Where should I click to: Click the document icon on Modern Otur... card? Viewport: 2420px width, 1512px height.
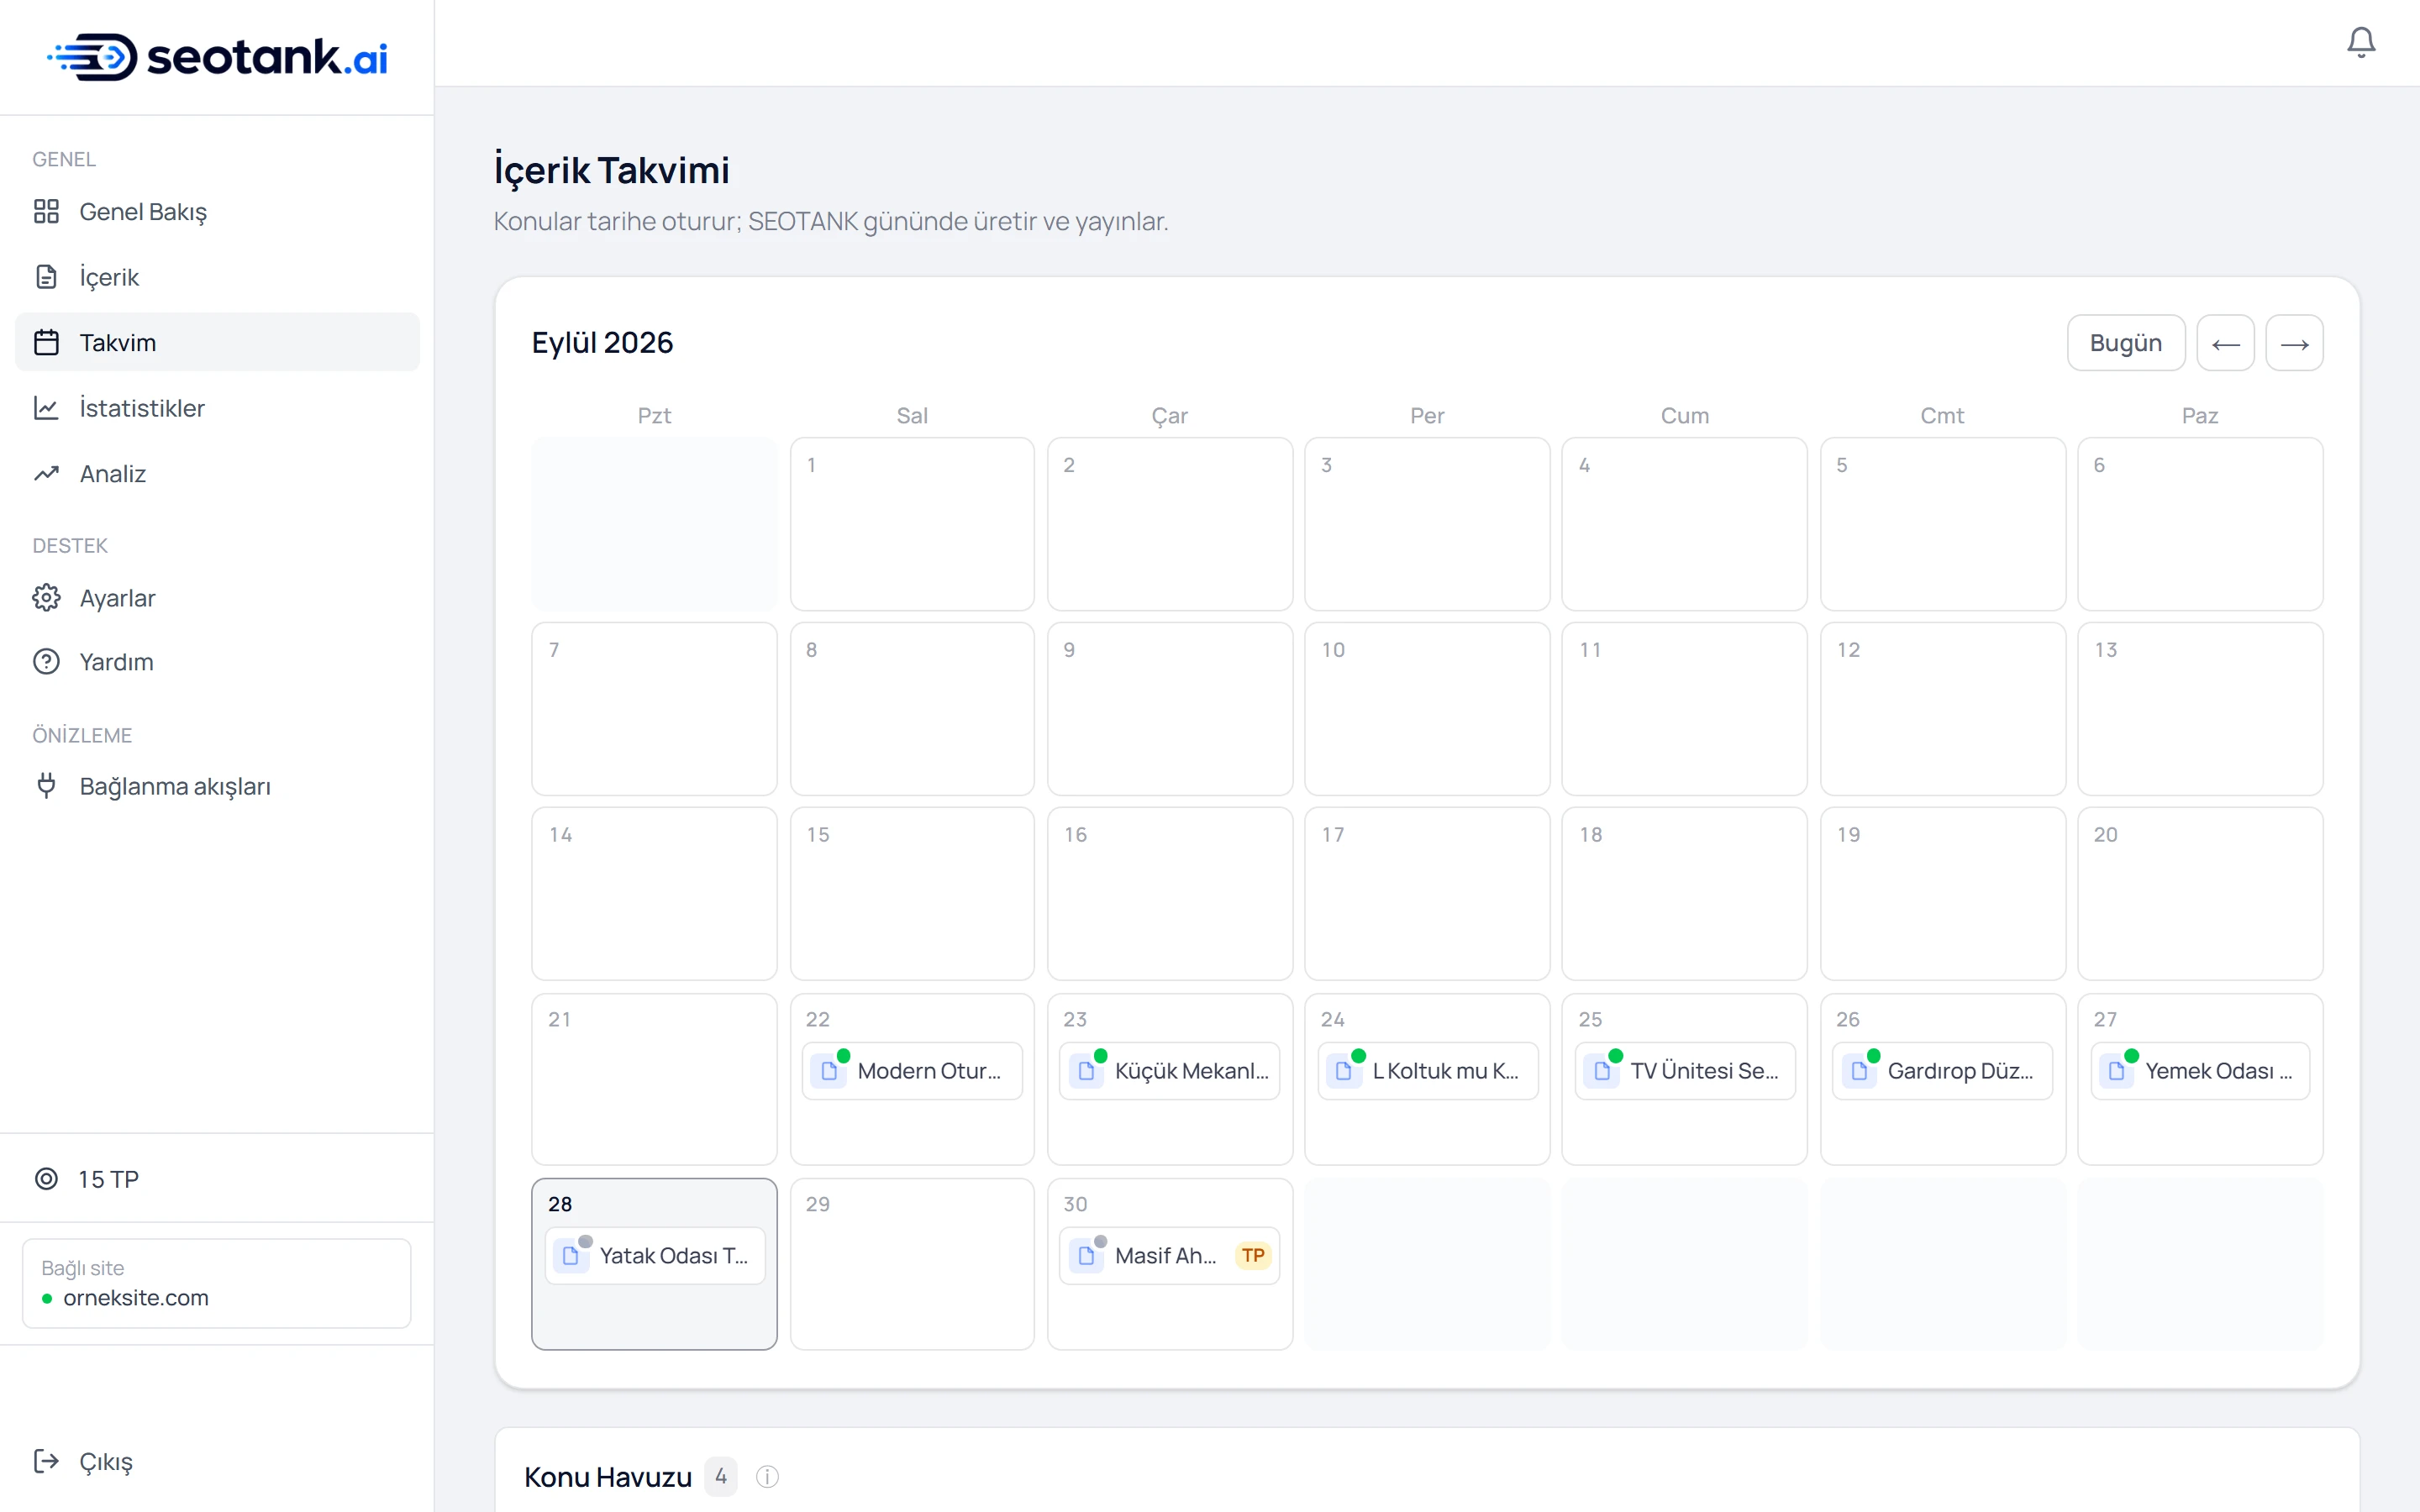829,1071
